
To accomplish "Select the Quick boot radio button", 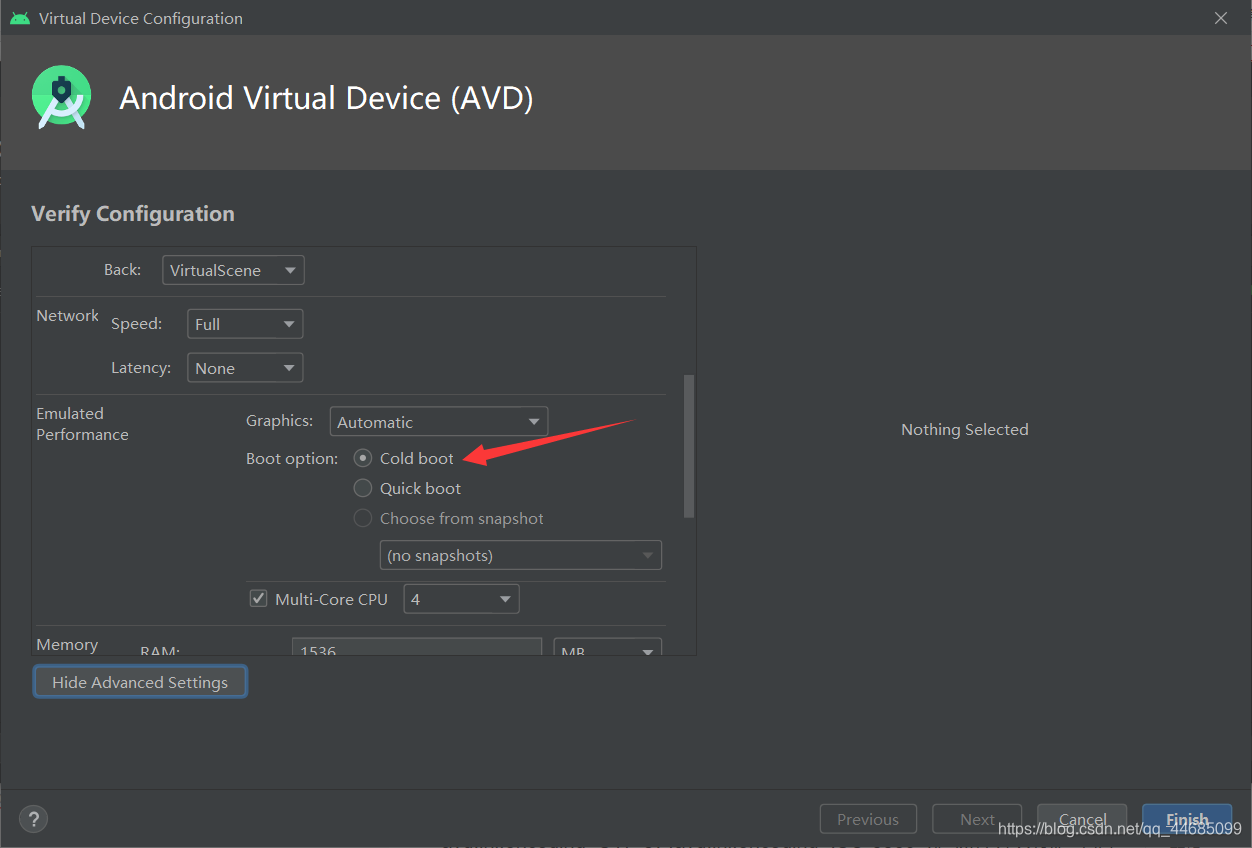I will click(x=363, y=488).
